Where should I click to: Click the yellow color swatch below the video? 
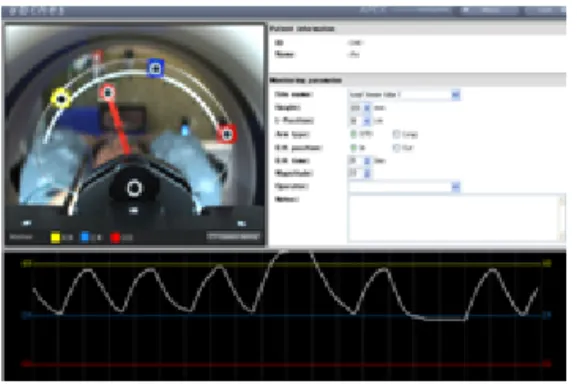coord(55,238)
